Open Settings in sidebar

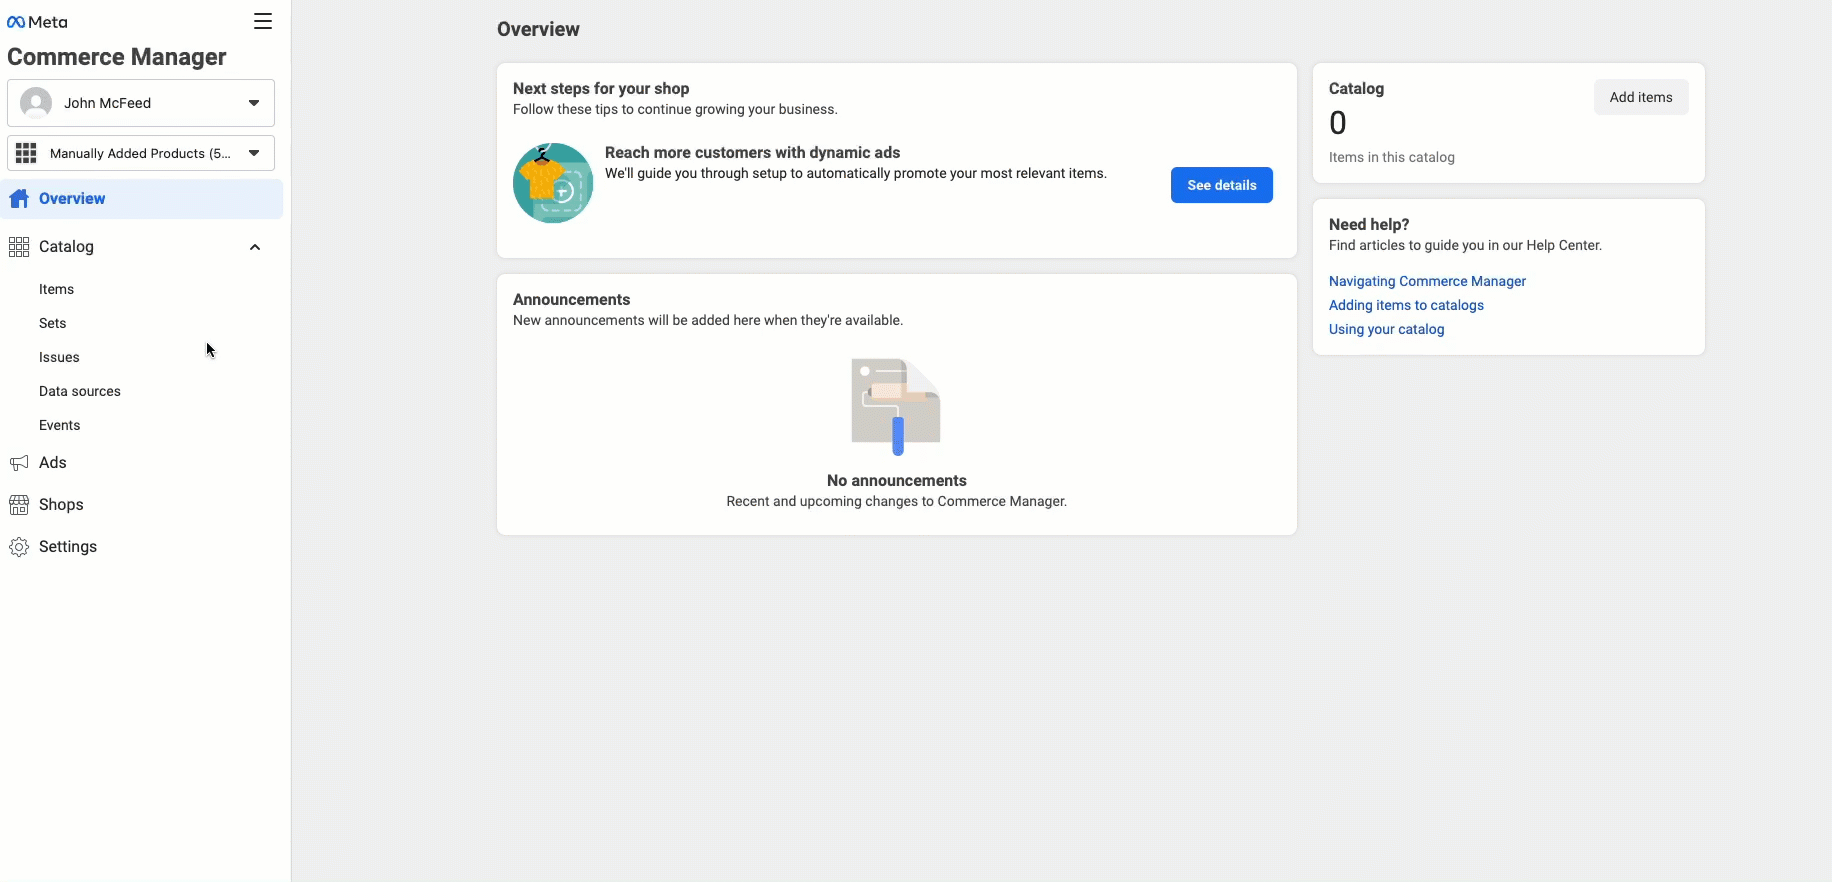click(x=68, y=547)
